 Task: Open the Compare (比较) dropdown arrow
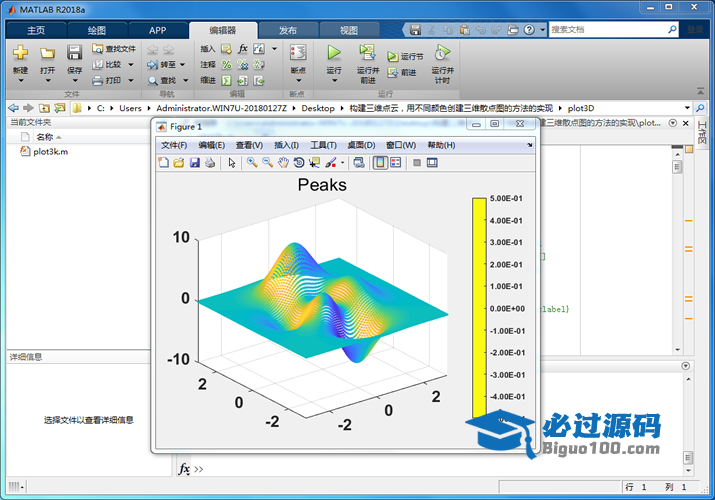pos(131,65)
